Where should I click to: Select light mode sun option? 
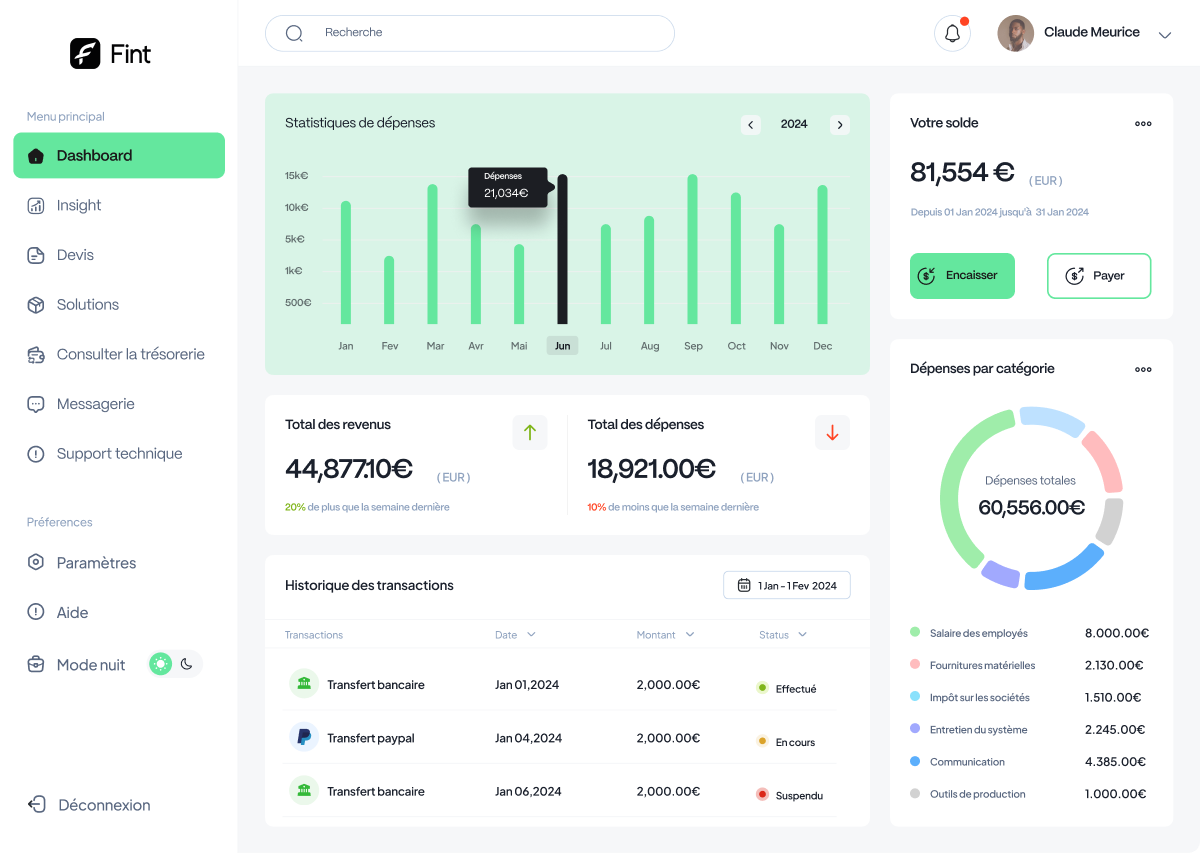click(x=160, y=663)
